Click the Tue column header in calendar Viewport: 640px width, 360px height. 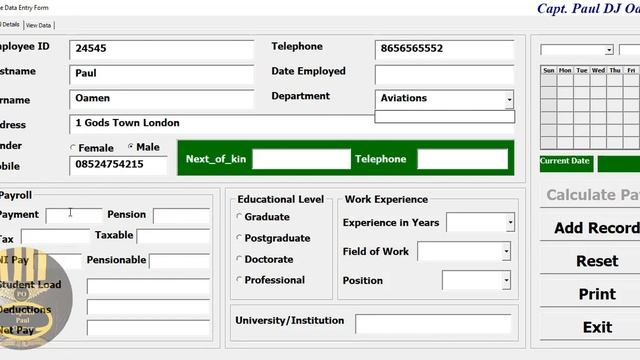[x=582, y=70]
